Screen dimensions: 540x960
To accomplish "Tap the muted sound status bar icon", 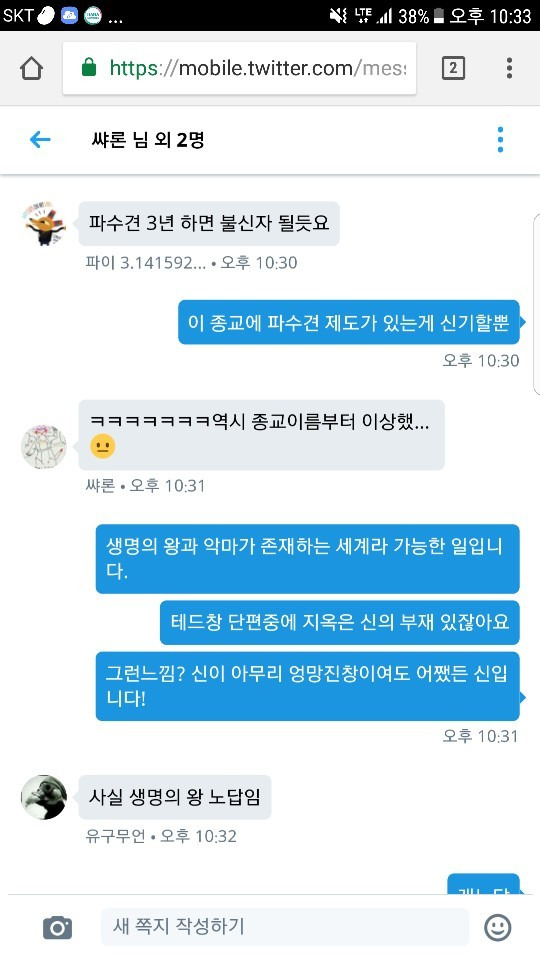I will pyautogui.click(x=338, y=15).
